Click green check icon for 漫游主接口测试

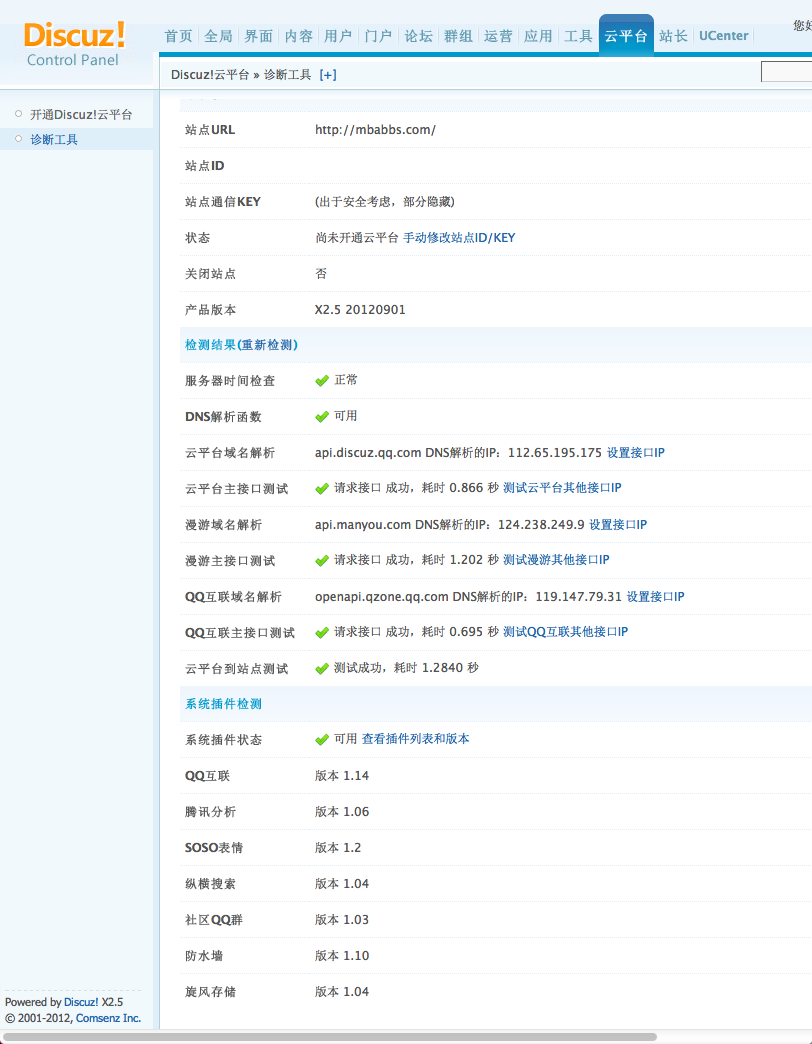(322, 561)
